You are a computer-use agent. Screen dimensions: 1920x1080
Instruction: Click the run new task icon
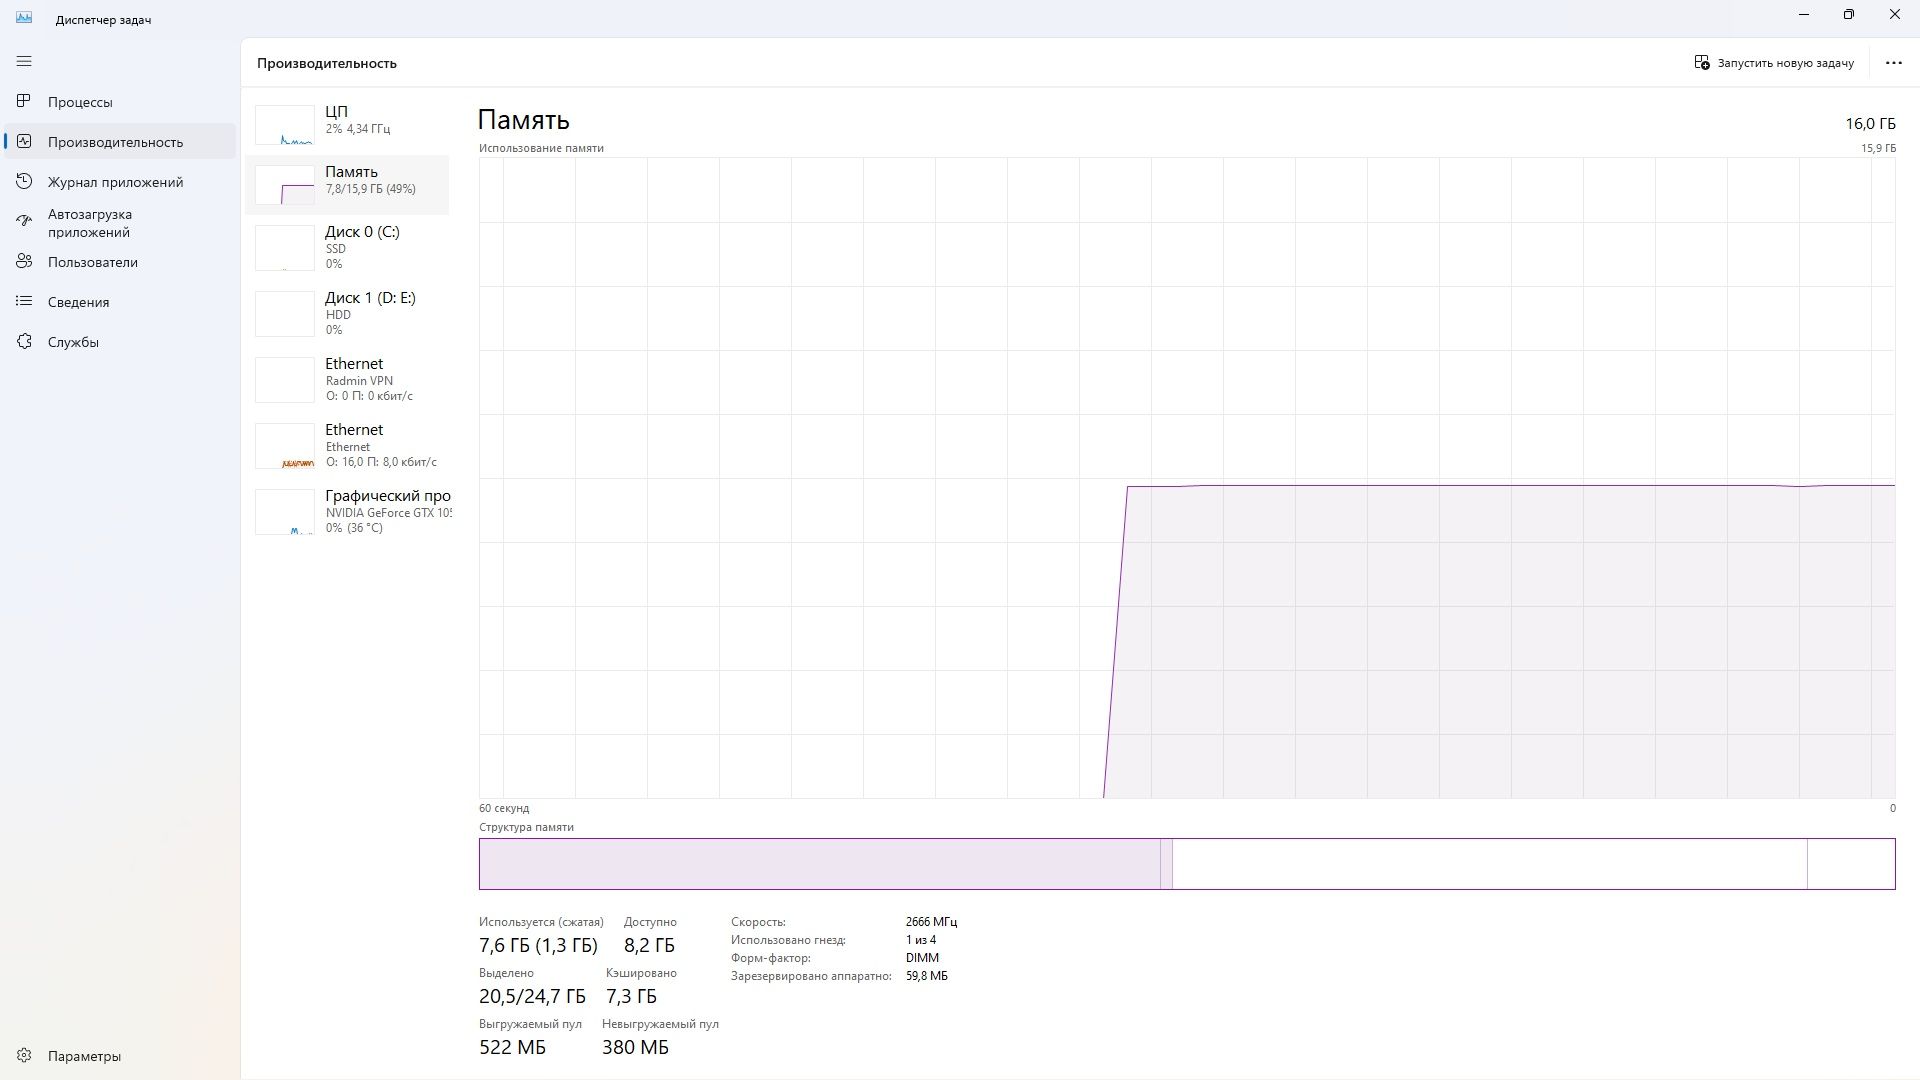[x=1702, y=62]
